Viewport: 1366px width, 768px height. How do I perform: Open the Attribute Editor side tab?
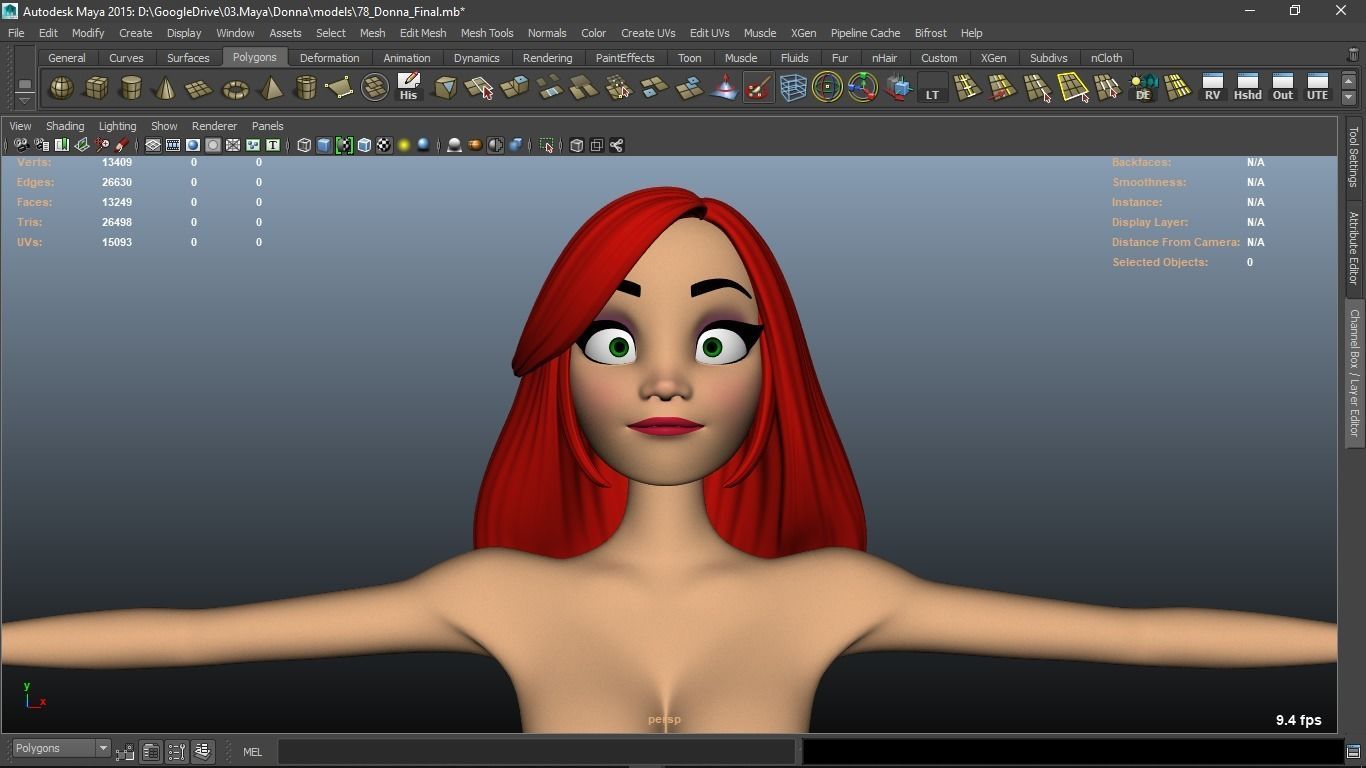1354,248
